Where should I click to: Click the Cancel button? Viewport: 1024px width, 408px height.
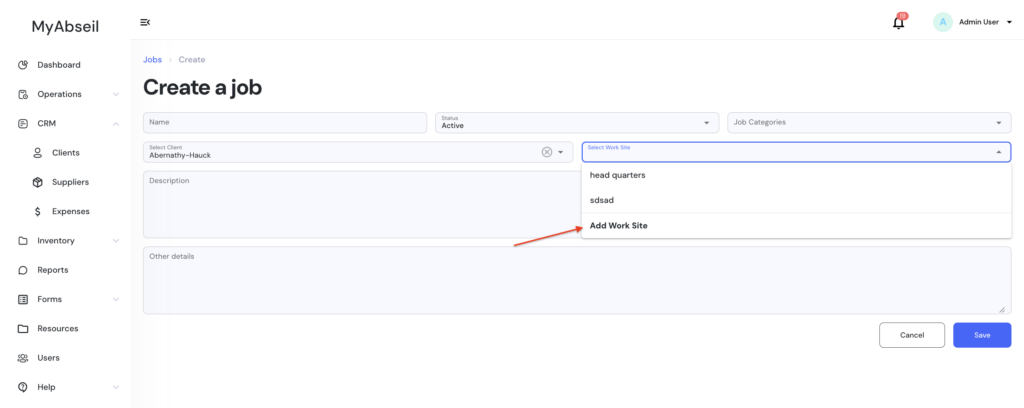(x=911, y=335)
